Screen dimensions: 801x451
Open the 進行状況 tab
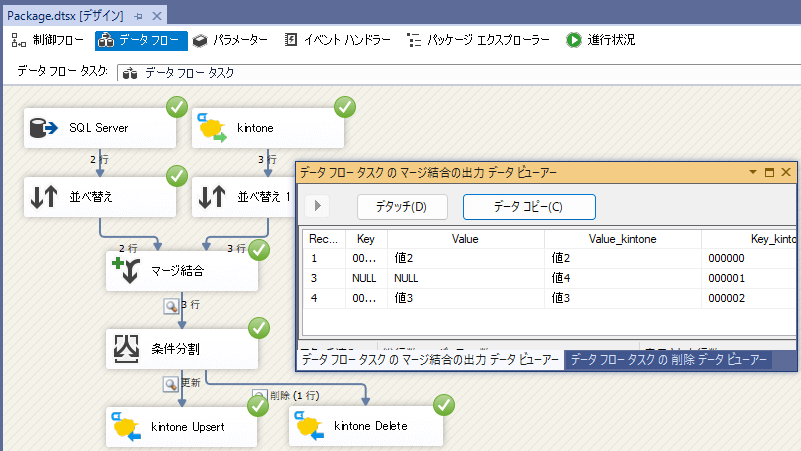point(601,40)
